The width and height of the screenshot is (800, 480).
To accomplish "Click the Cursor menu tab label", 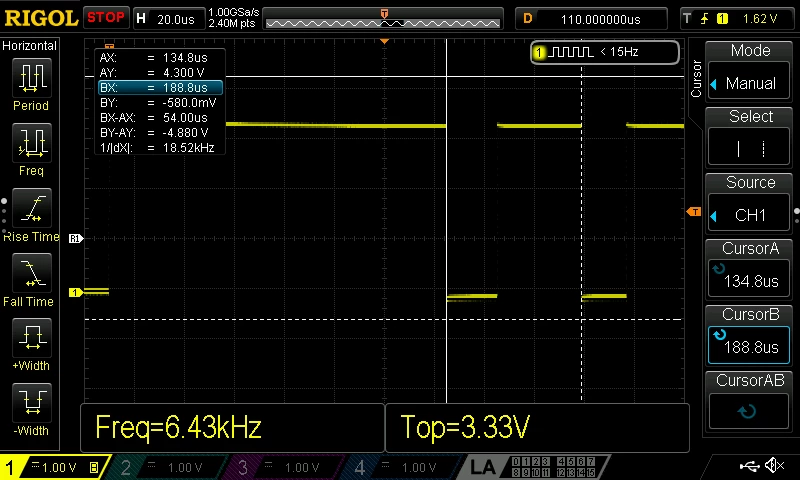I will 696,79.
